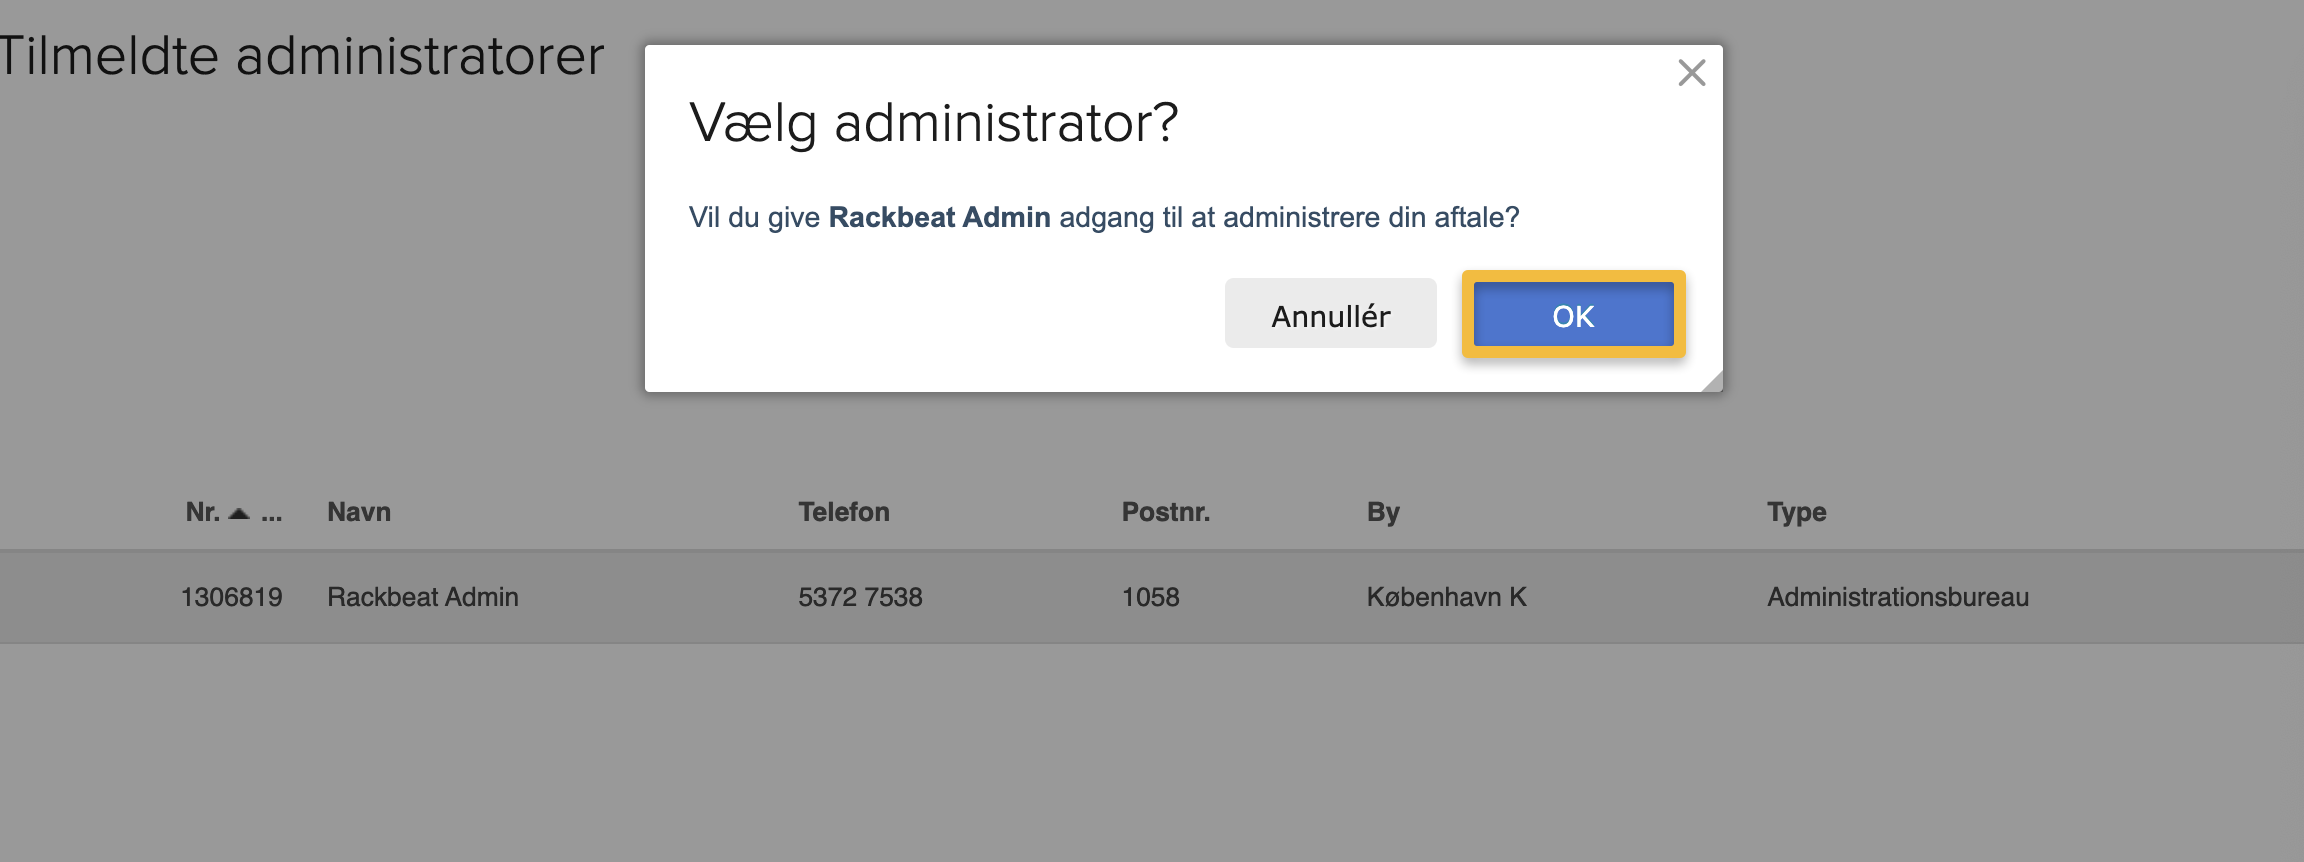Select postal code 1058 in the row
This screenshot has height=862, width=2304.
click(x=1151, y=597)
